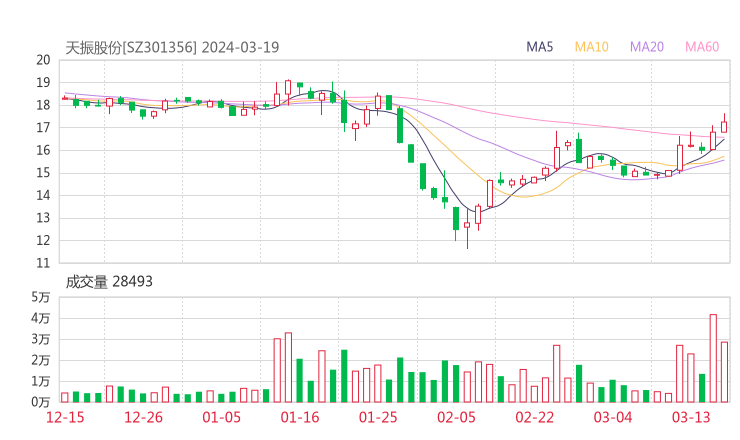Viewport: 740px width, 440px height.
Task: Select the 01-25 date on x-axis
Action: (x=378, y=417)
